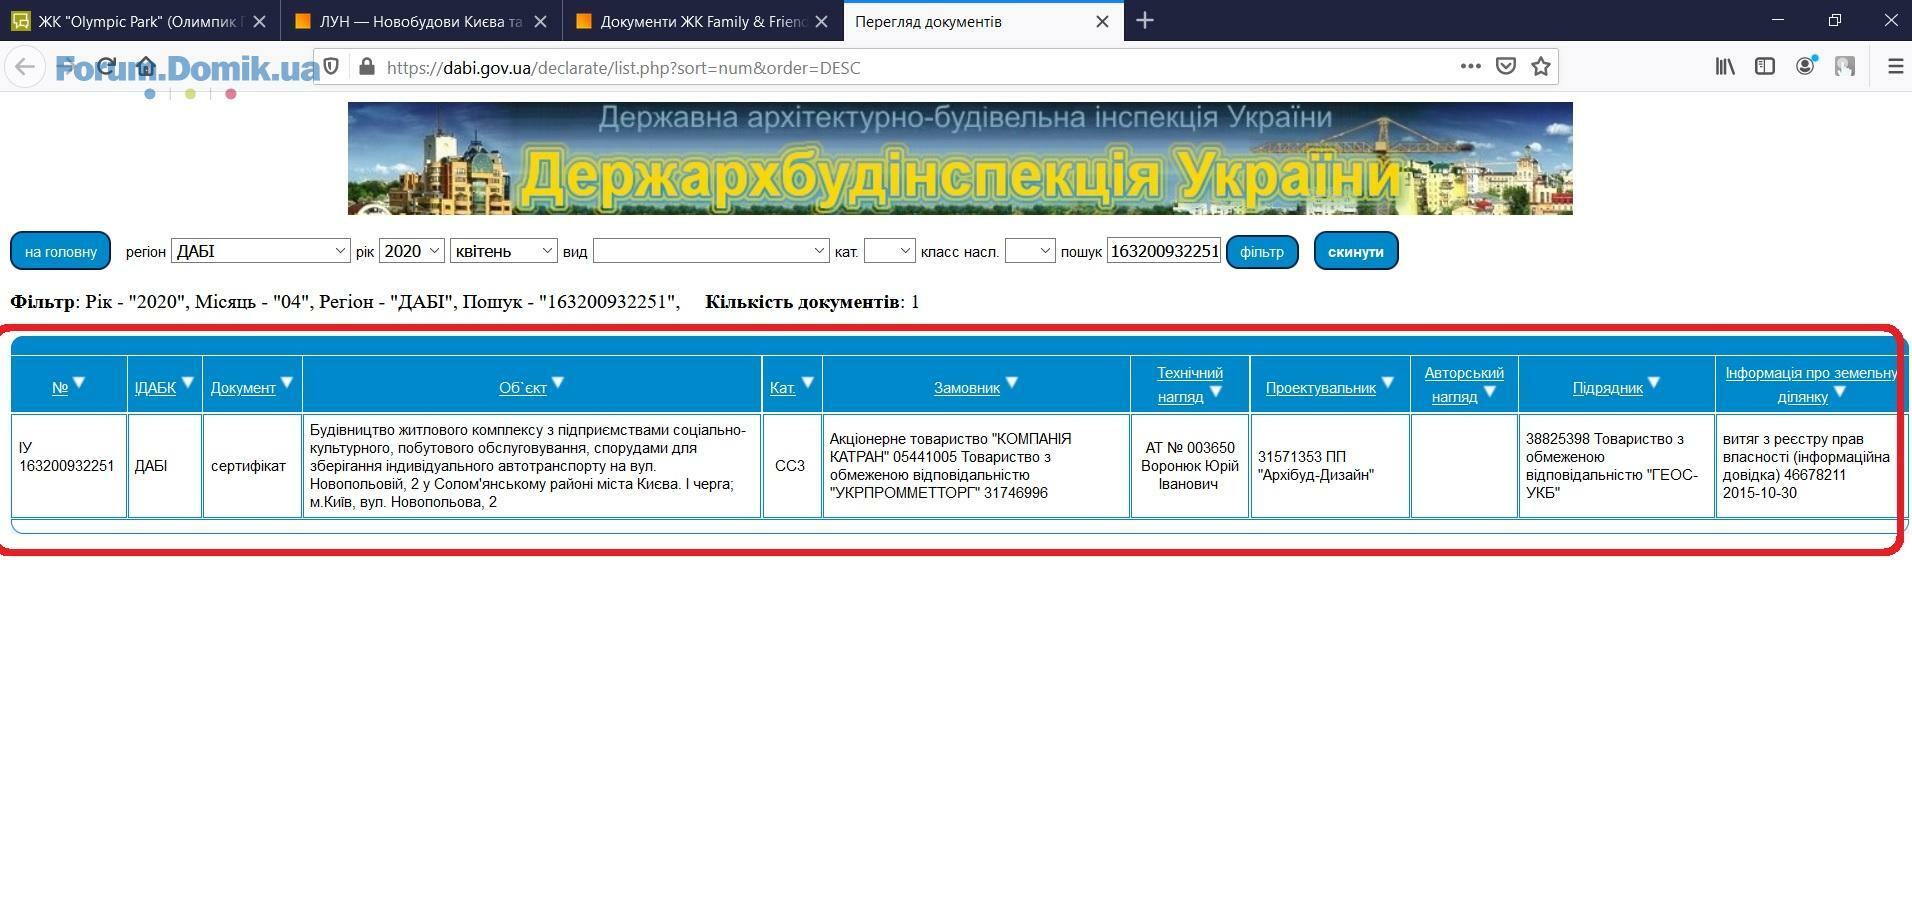Close the ЖК Olympic Park tab
Viewport: 1912px width, 922px height.
point(259,21)
